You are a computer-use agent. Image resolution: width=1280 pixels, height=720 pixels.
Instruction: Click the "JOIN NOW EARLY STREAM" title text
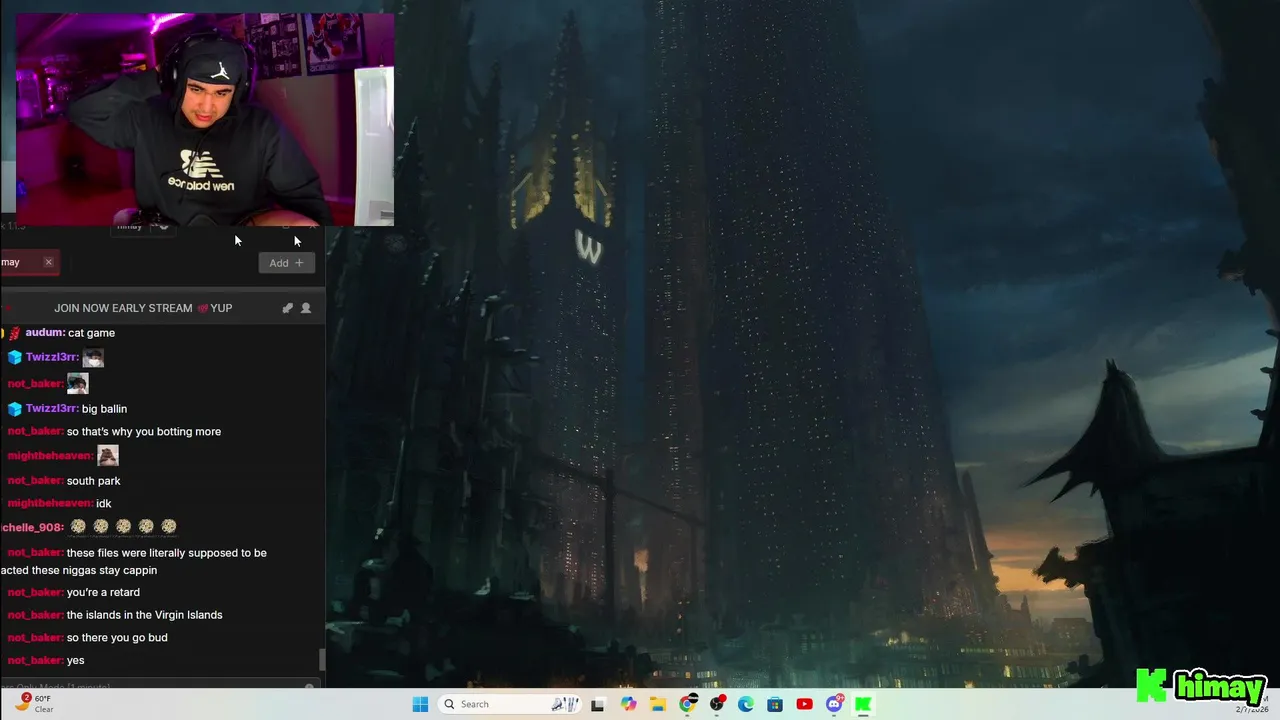coord(123,308)
